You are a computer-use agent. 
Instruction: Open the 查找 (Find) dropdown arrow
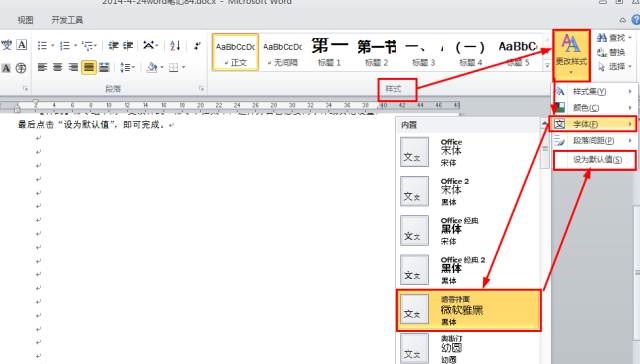click(630, 38)
